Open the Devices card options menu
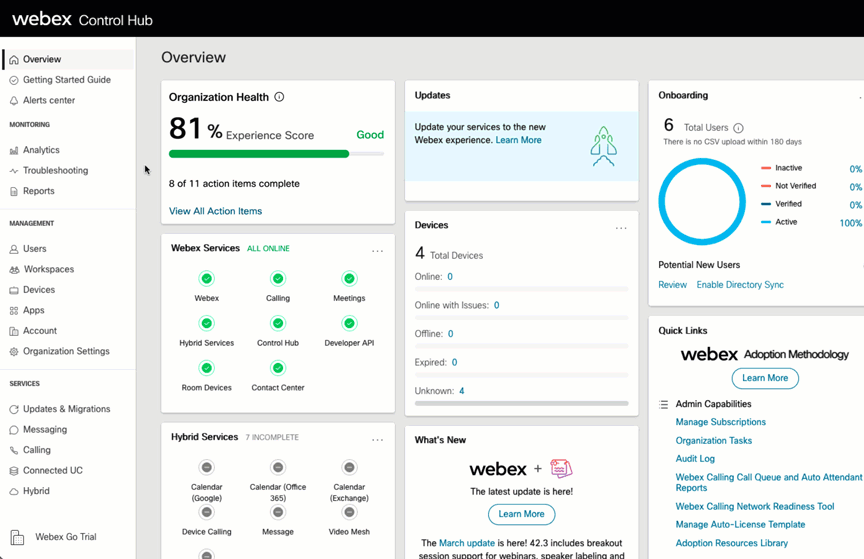This screenshot has height=559, width=864. click(x=621, y=228)
